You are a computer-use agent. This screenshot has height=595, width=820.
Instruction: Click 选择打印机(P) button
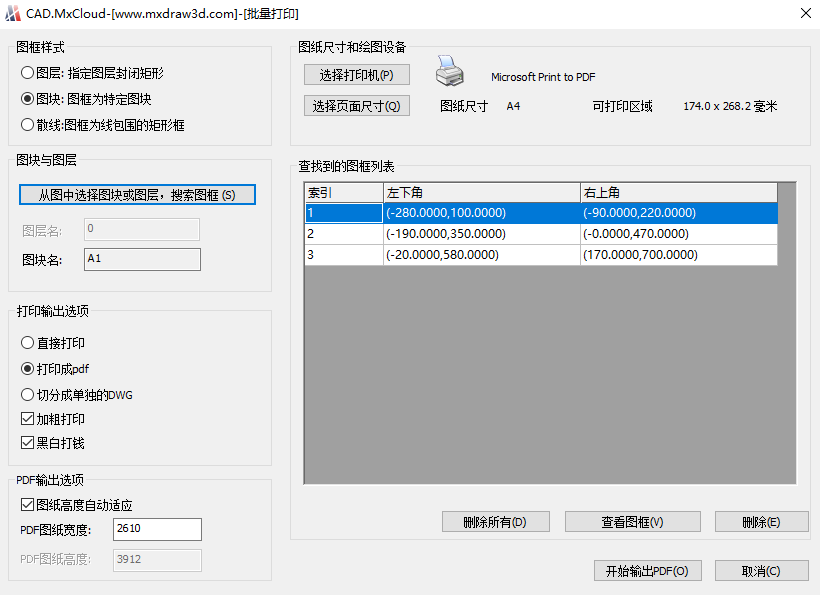[357, 75]
